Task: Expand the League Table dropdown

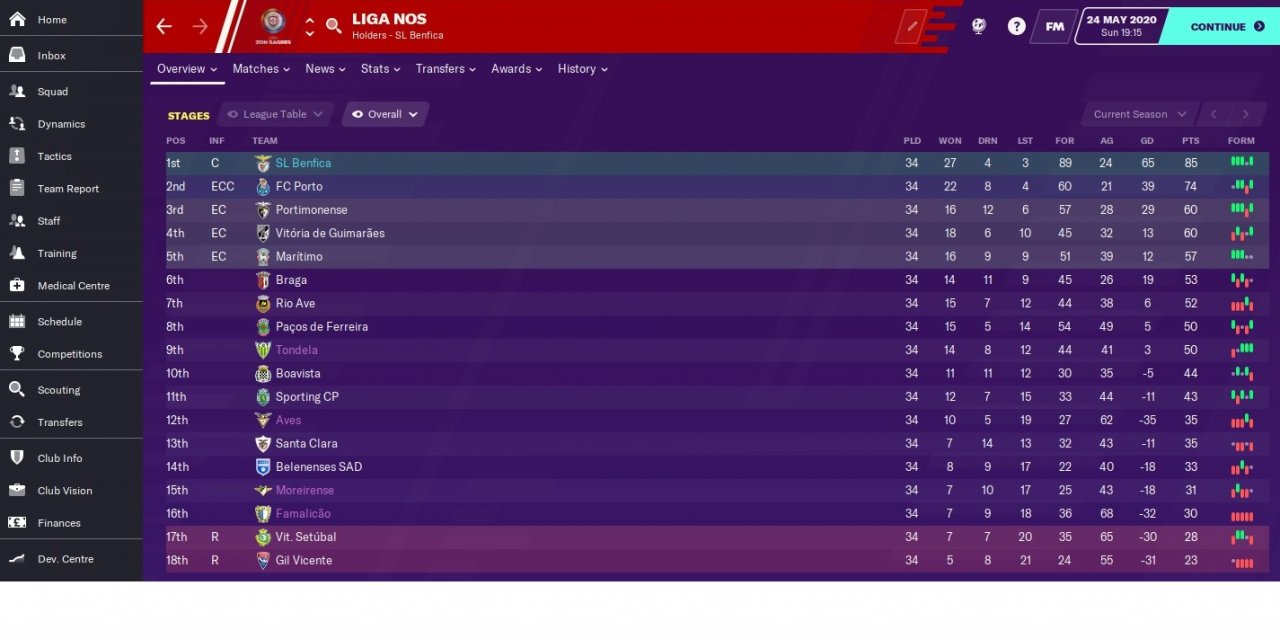Action: point(275,114)
